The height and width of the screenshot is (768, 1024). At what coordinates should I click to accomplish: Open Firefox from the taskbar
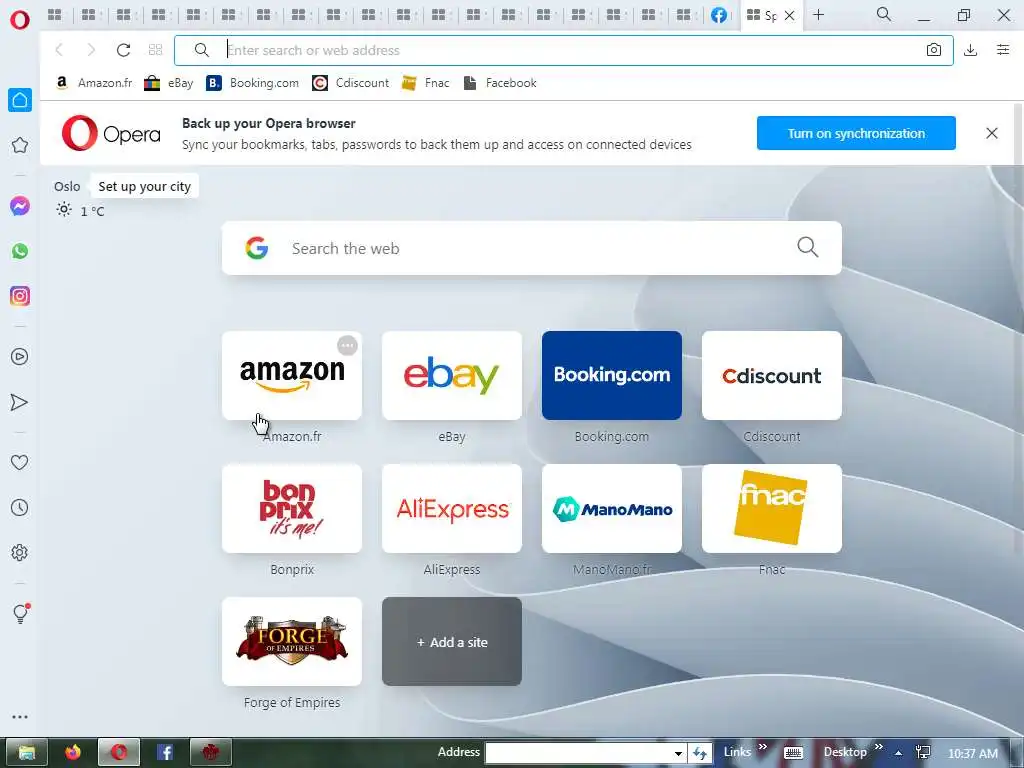tap(72, 752)
